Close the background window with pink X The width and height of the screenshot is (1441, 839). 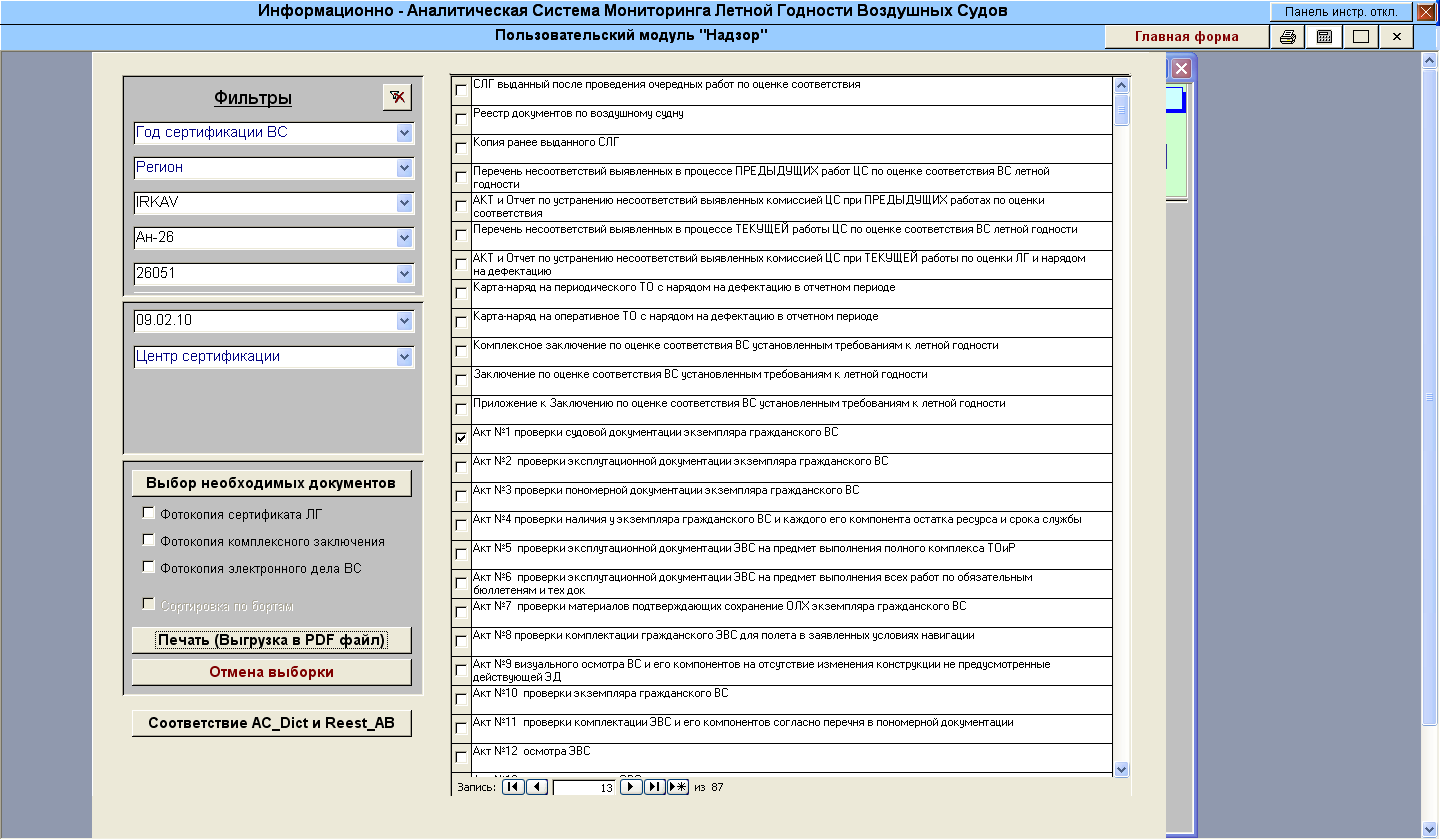click(1181, 69)
